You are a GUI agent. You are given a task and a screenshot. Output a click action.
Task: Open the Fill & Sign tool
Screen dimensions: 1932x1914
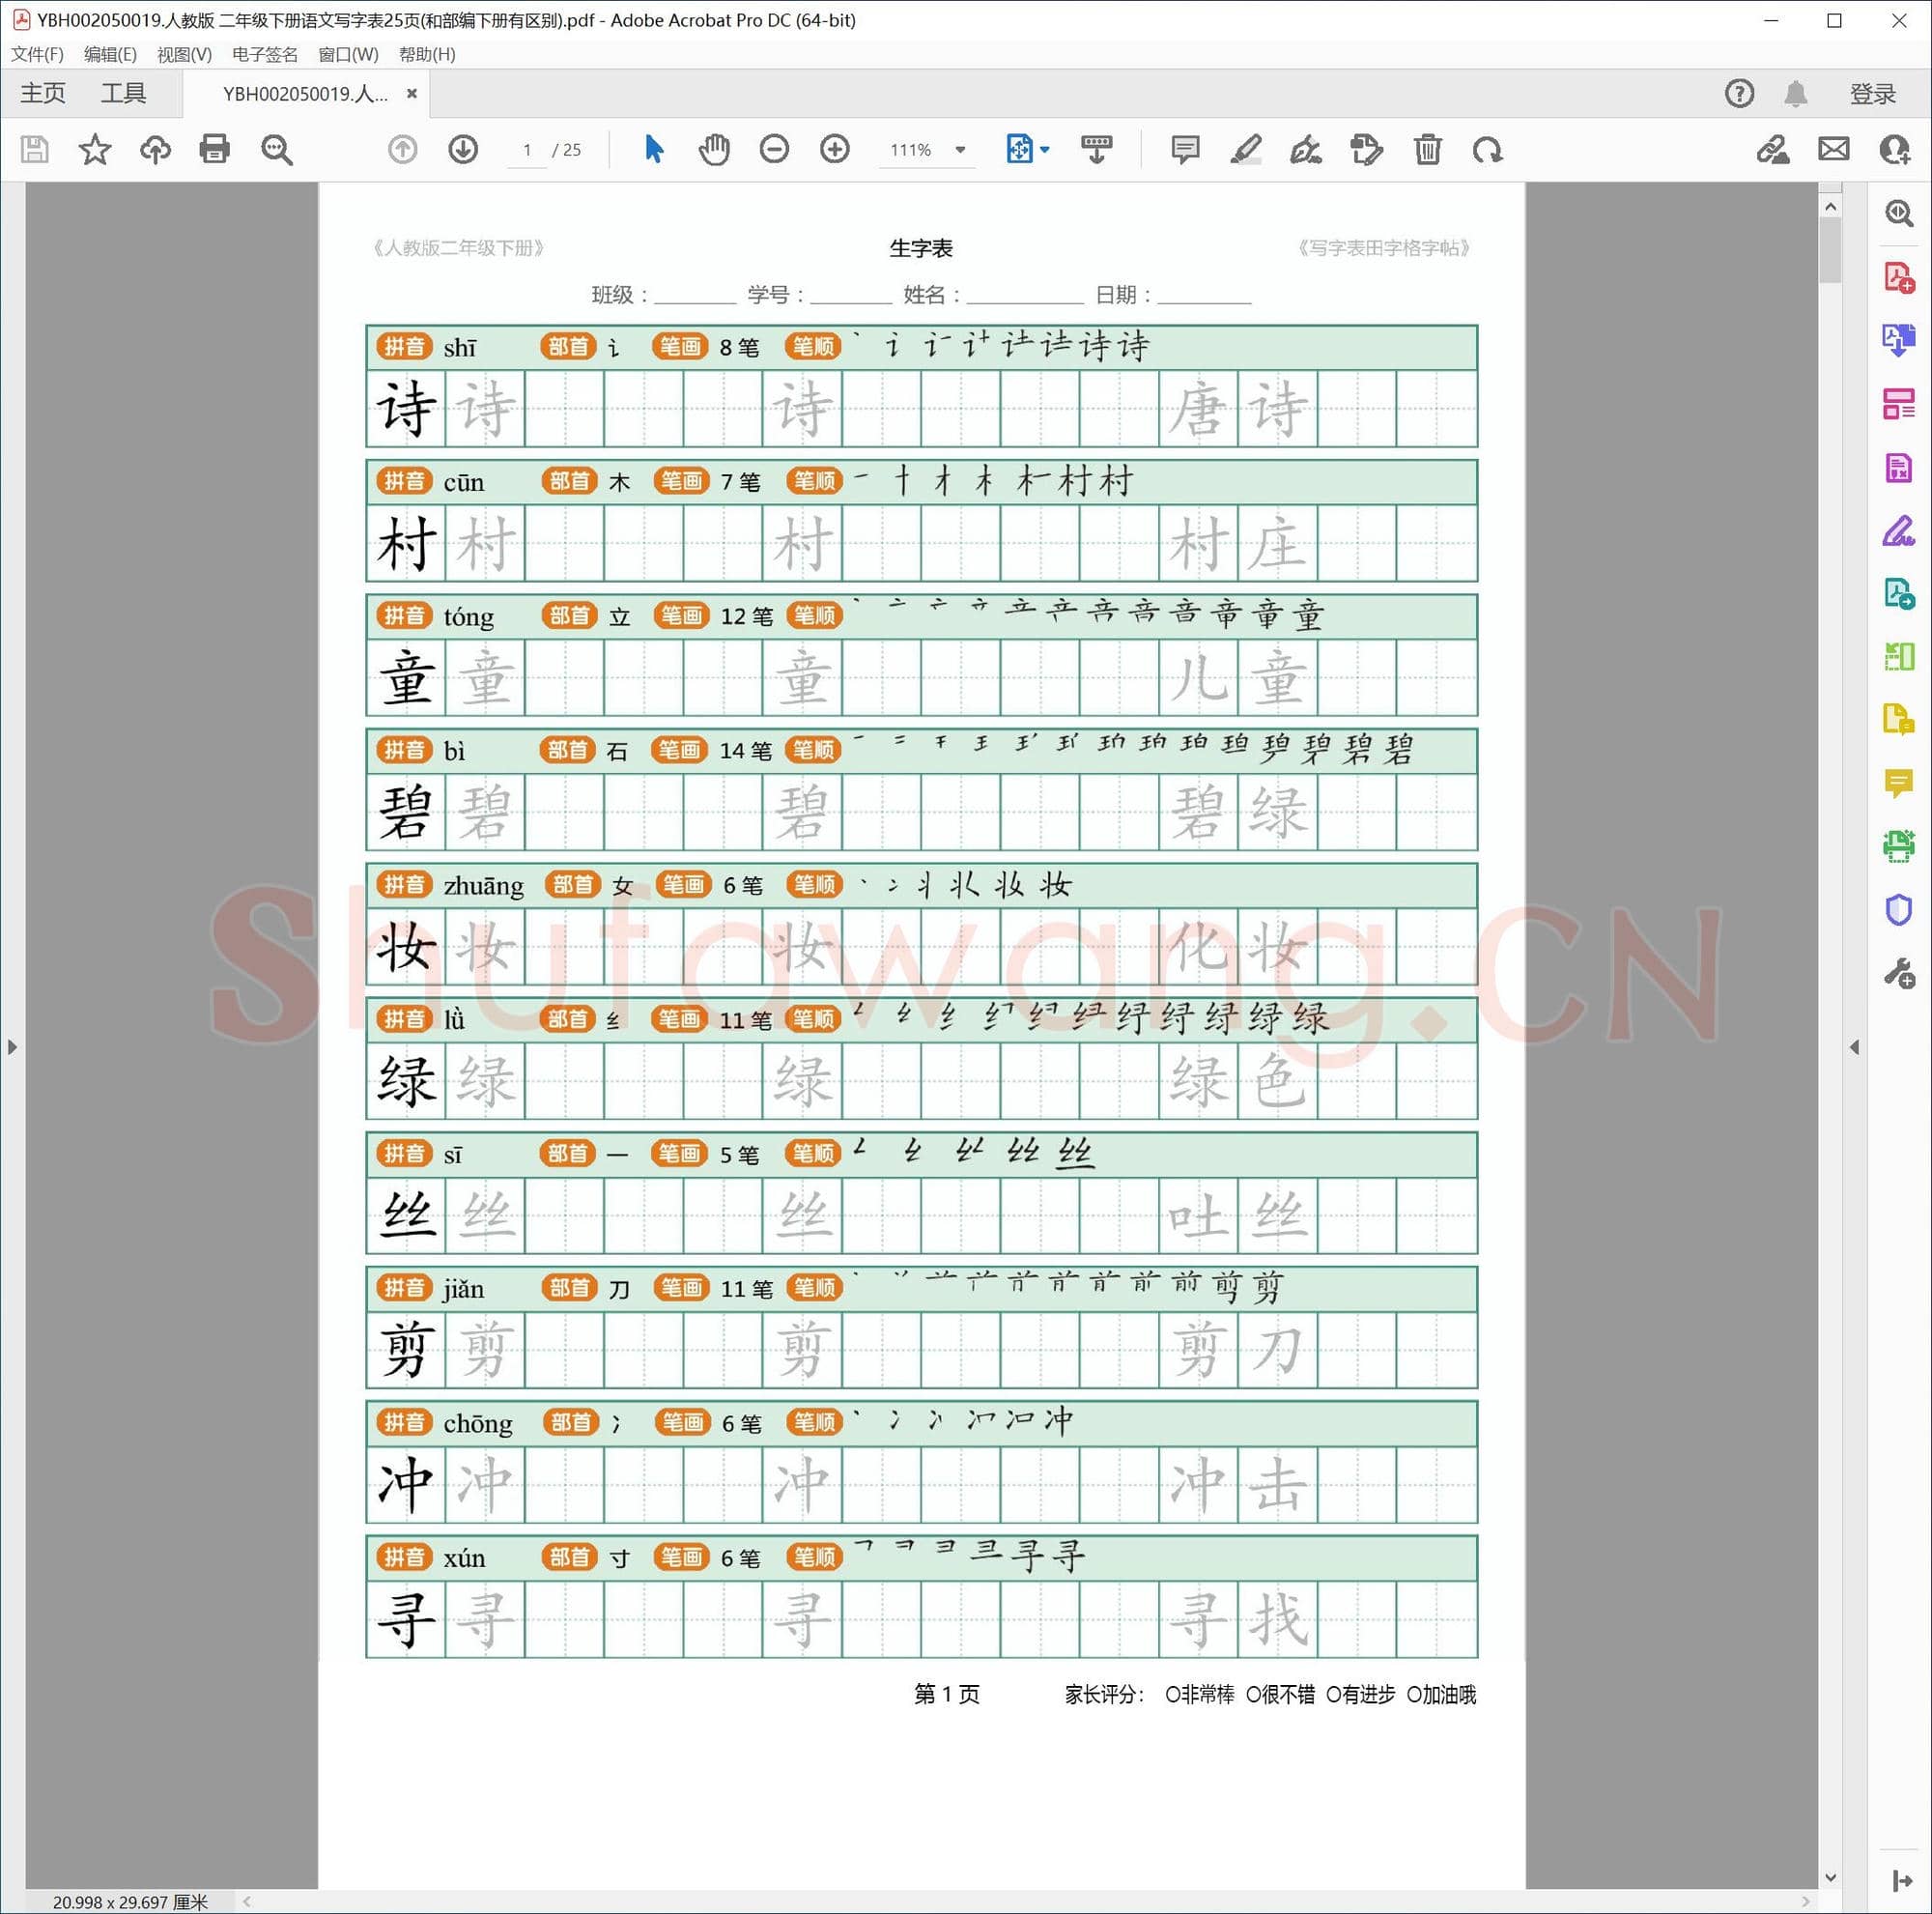(x=1305, y=150)
